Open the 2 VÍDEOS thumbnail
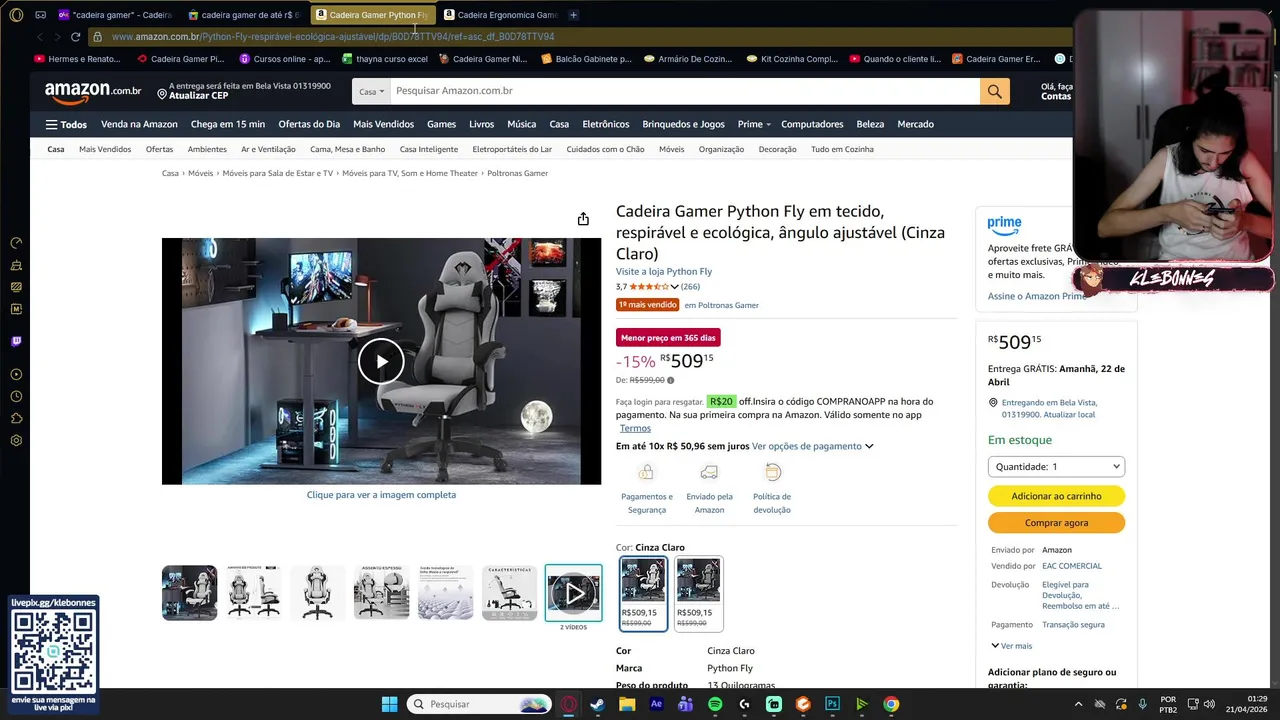Viewport: 1280px width, 720px height. point(573,592)
